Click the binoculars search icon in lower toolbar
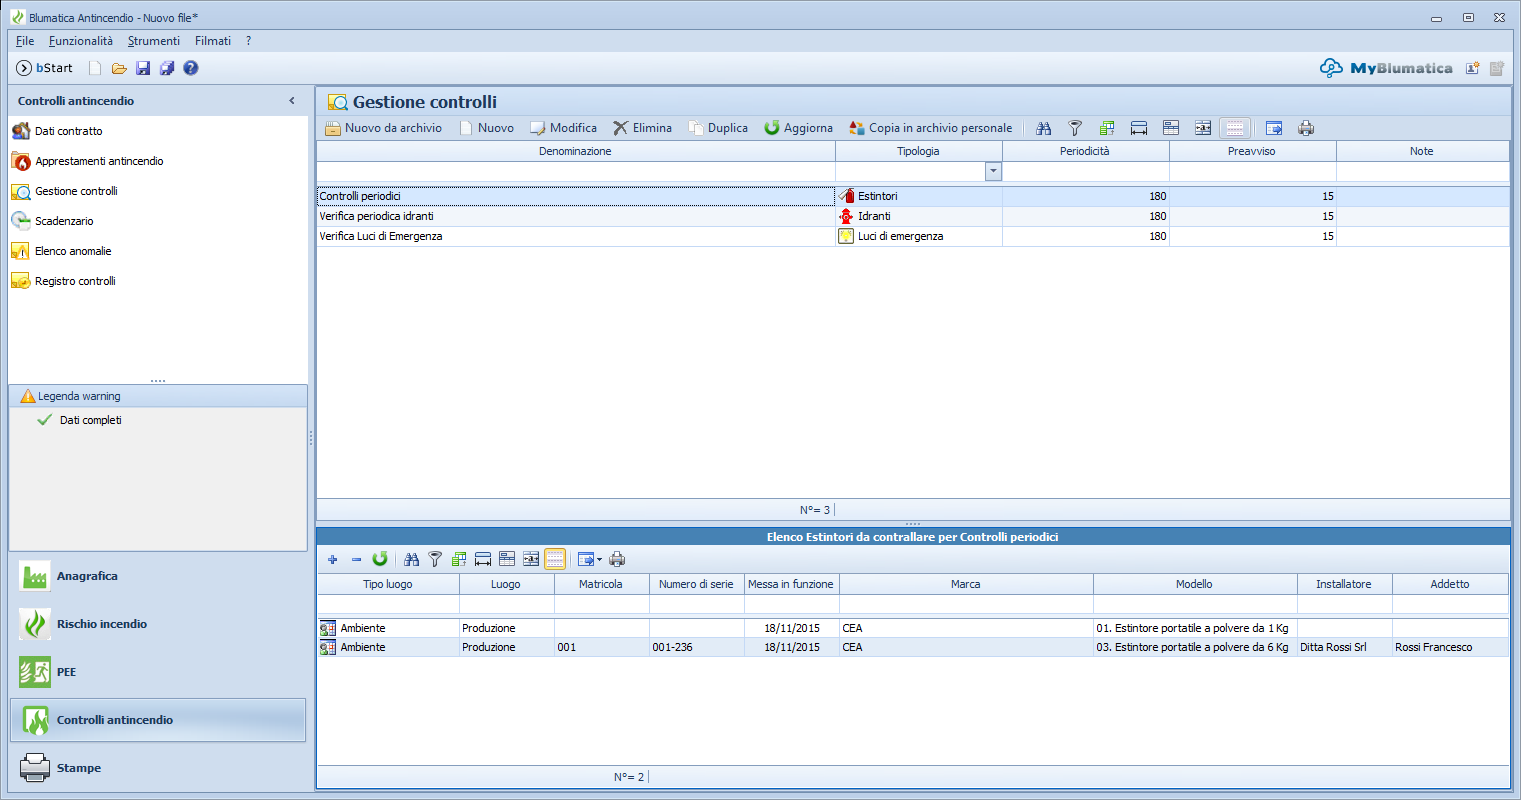 click(411, 559)
